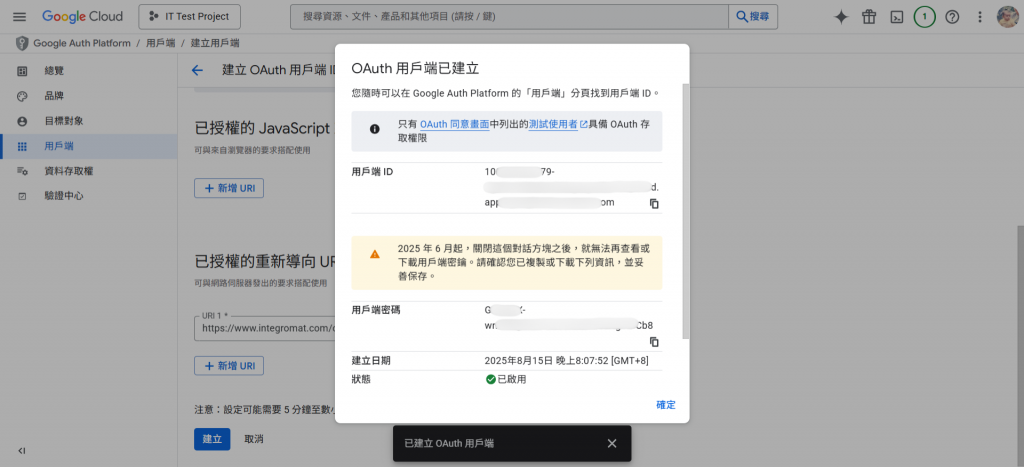The height and width of the screenshot is (467, 1024).
Task: Click the URI 1 input field
Action: pyautogui.click(x=265, y=328)
